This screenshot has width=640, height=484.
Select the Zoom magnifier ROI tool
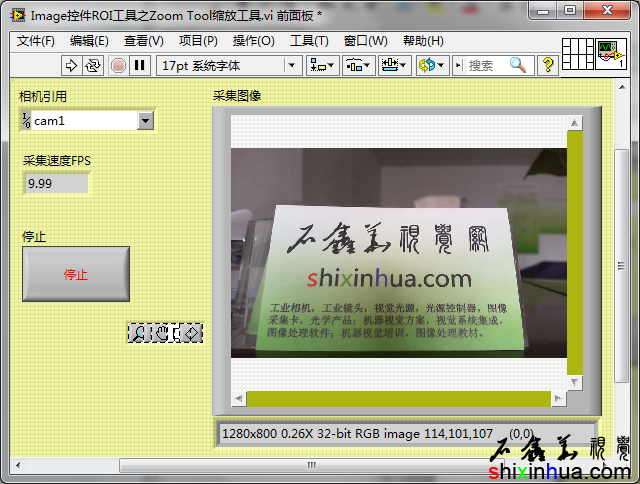click(x=140, y=333)
